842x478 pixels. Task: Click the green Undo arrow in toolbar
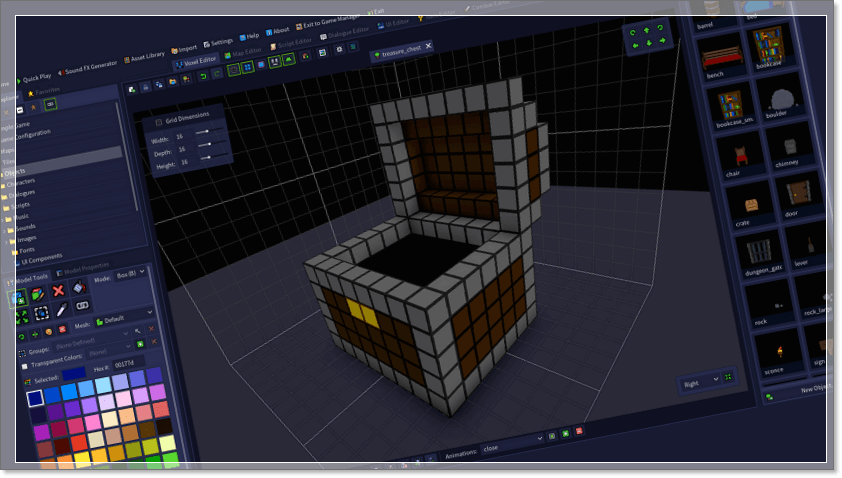click(x=203, y=76)
